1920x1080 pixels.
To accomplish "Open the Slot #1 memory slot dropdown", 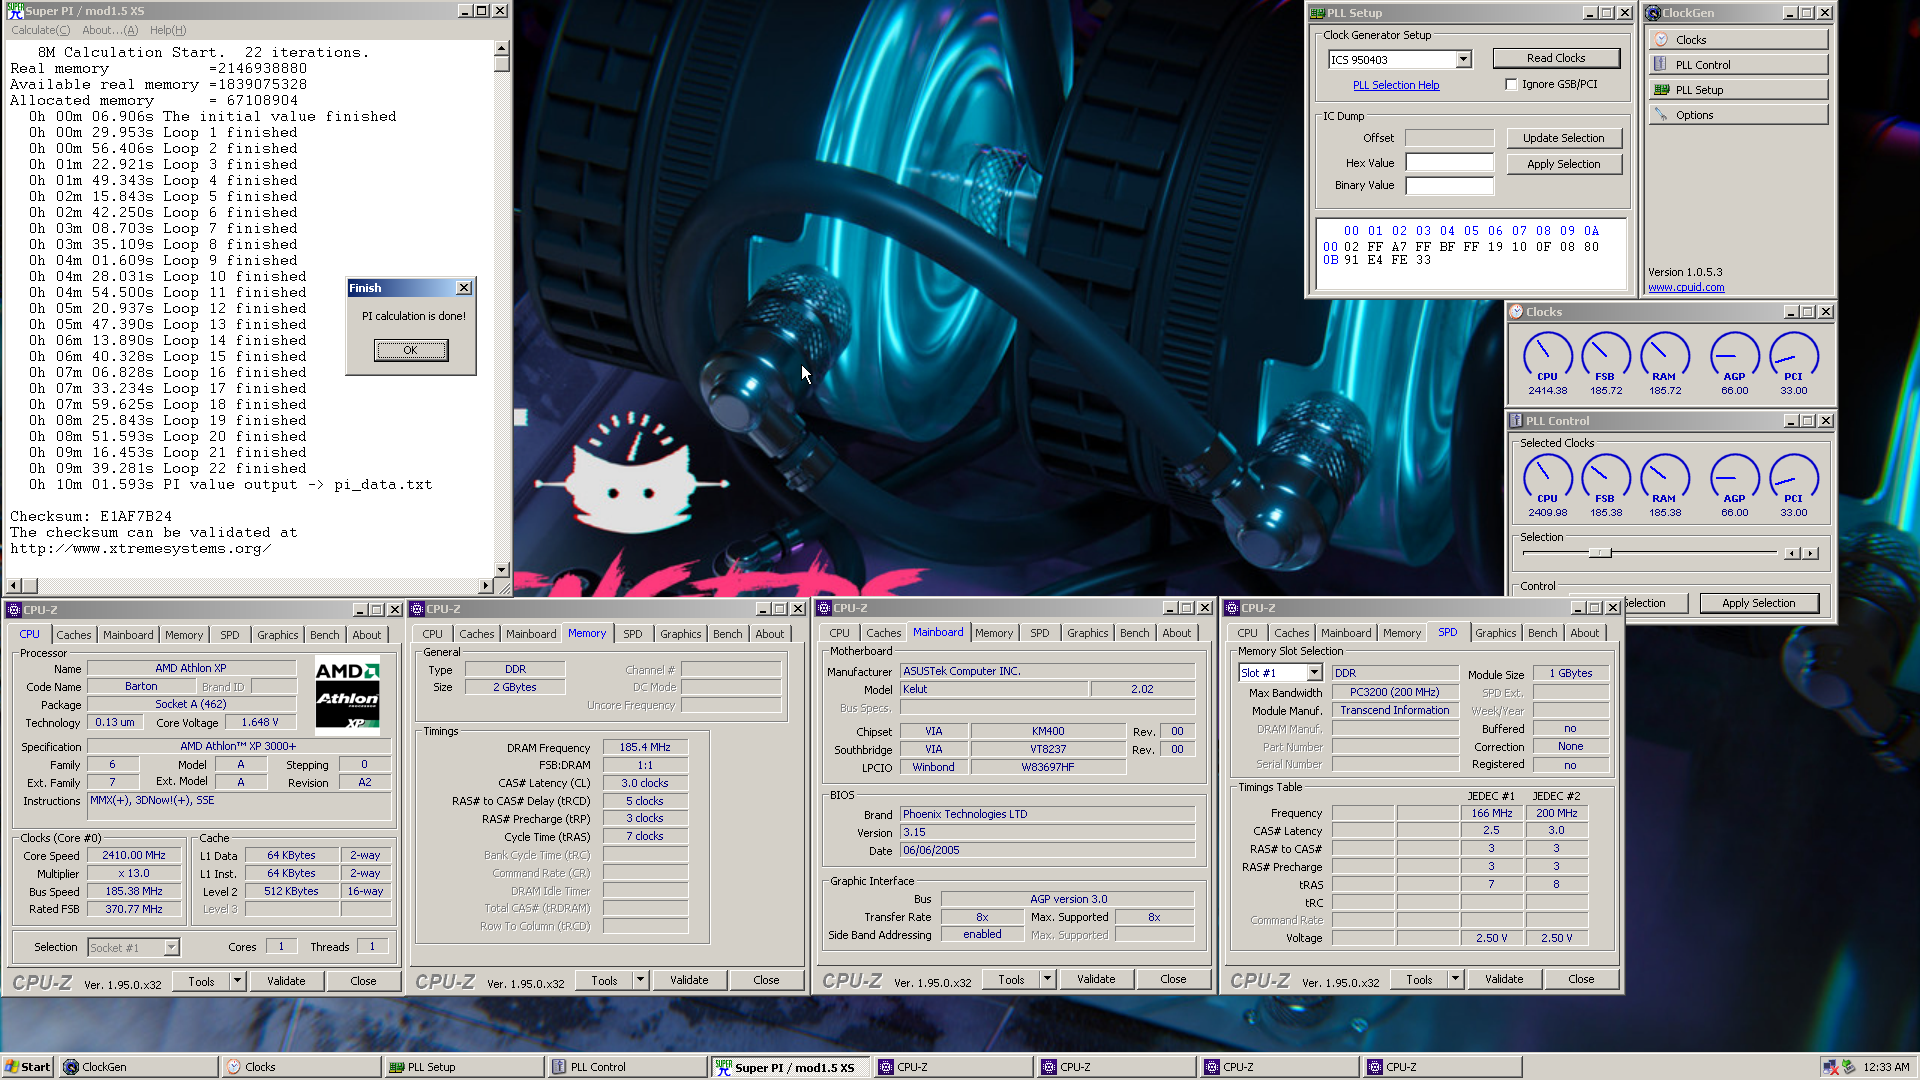I will point(1314,673).
